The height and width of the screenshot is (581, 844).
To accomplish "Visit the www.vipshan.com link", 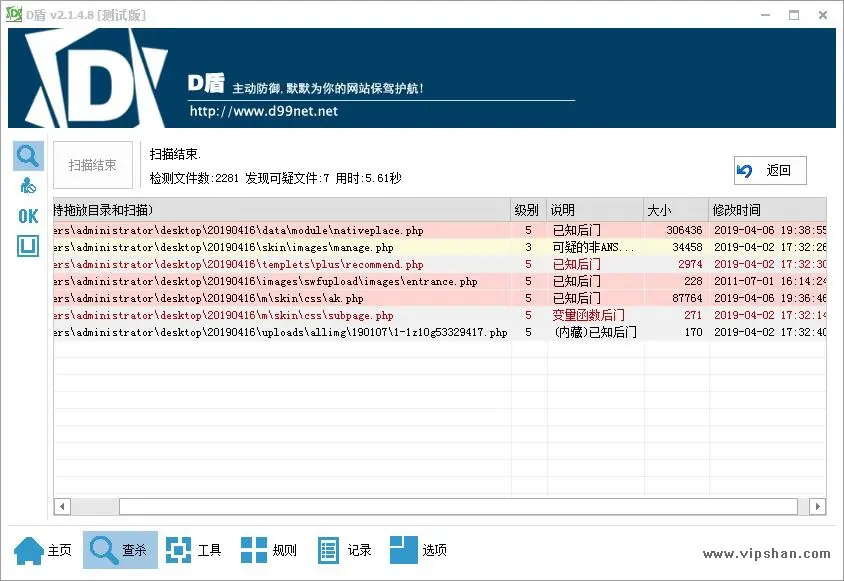I will (x=767, y=551).
